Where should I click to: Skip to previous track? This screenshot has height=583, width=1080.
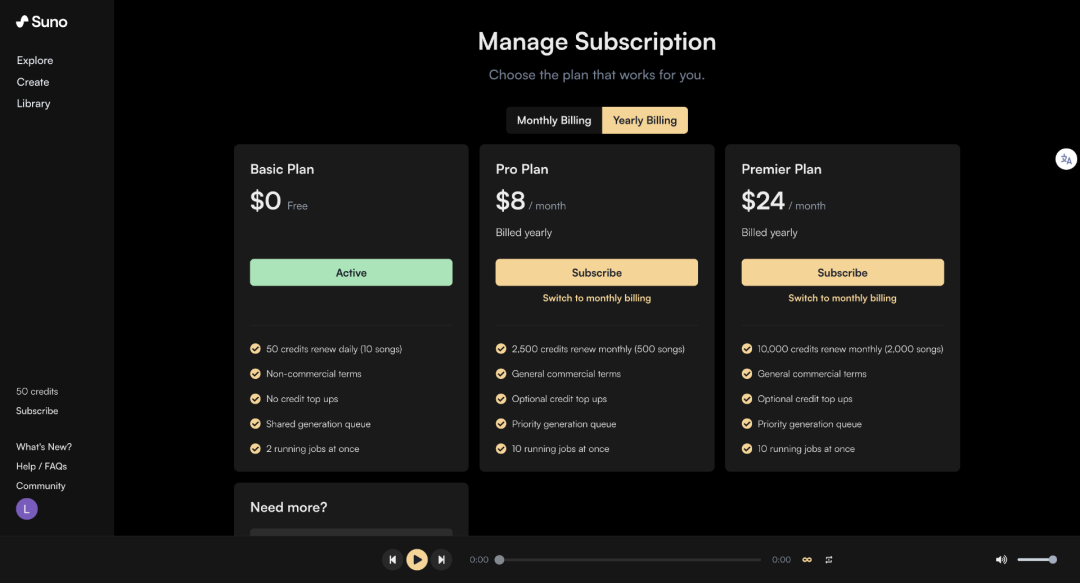pos(393,560)
